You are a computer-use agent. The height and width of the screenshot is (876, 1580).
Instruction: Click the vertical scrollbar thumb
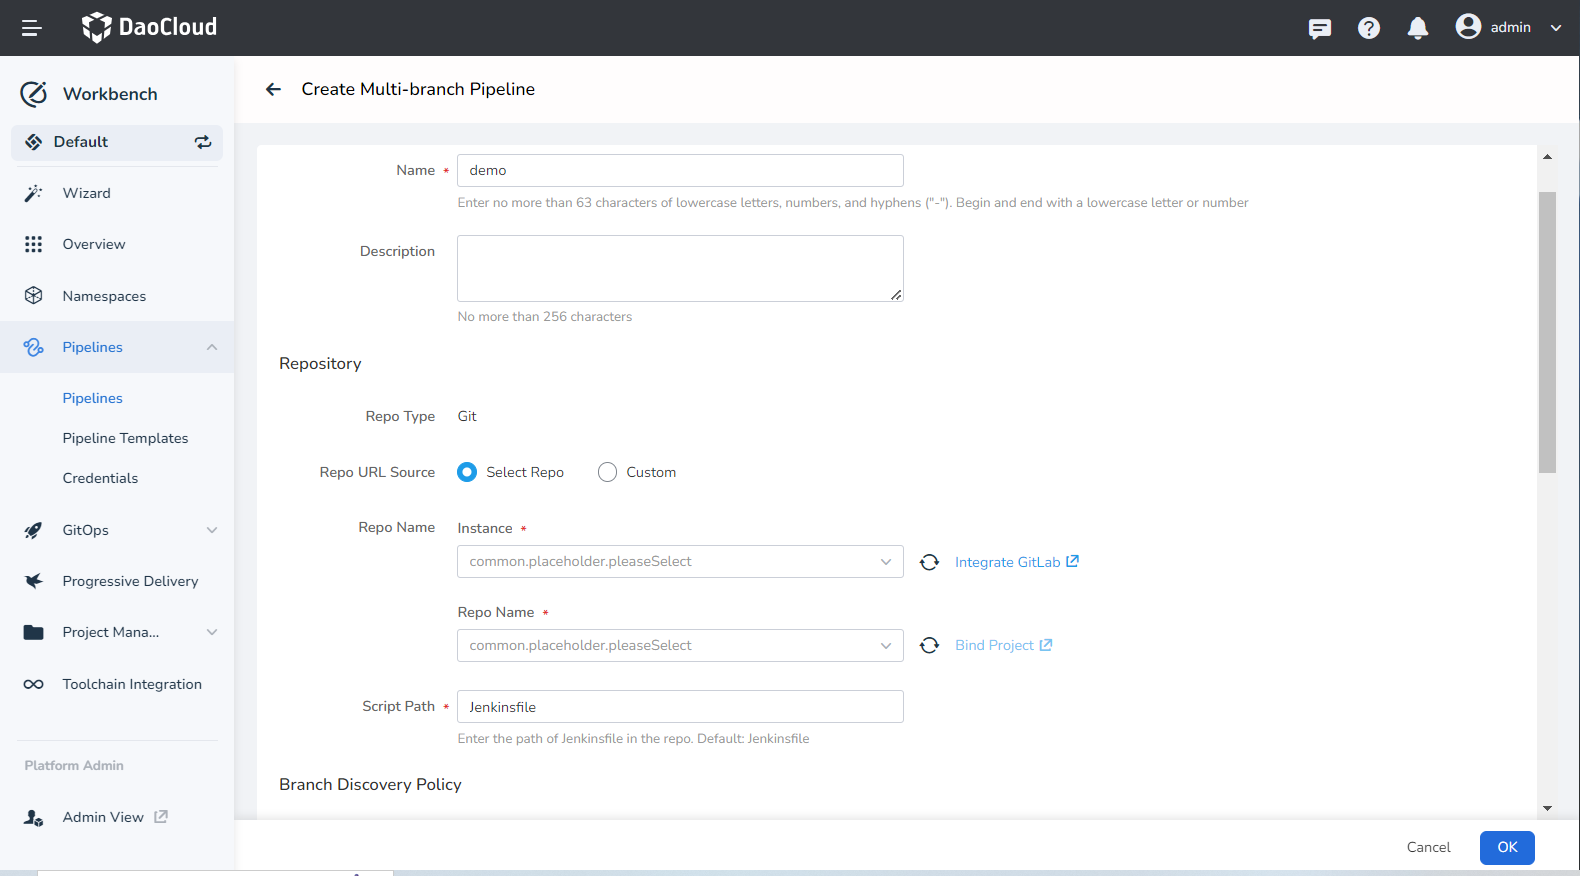click(x=1547, y=330)
